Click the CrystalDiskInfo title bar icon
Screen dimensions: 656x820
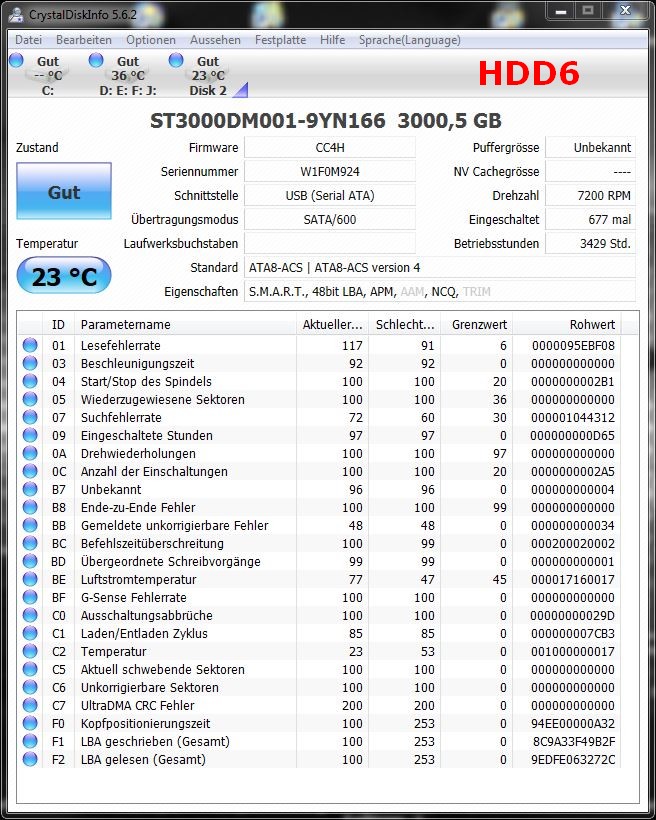point(16,15)
